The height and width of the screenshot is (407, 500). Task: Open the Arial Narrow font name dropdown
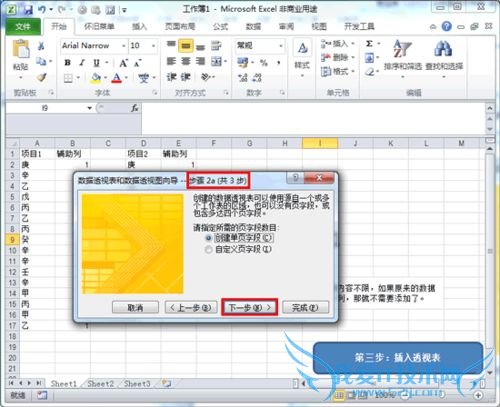click(124, 46)
